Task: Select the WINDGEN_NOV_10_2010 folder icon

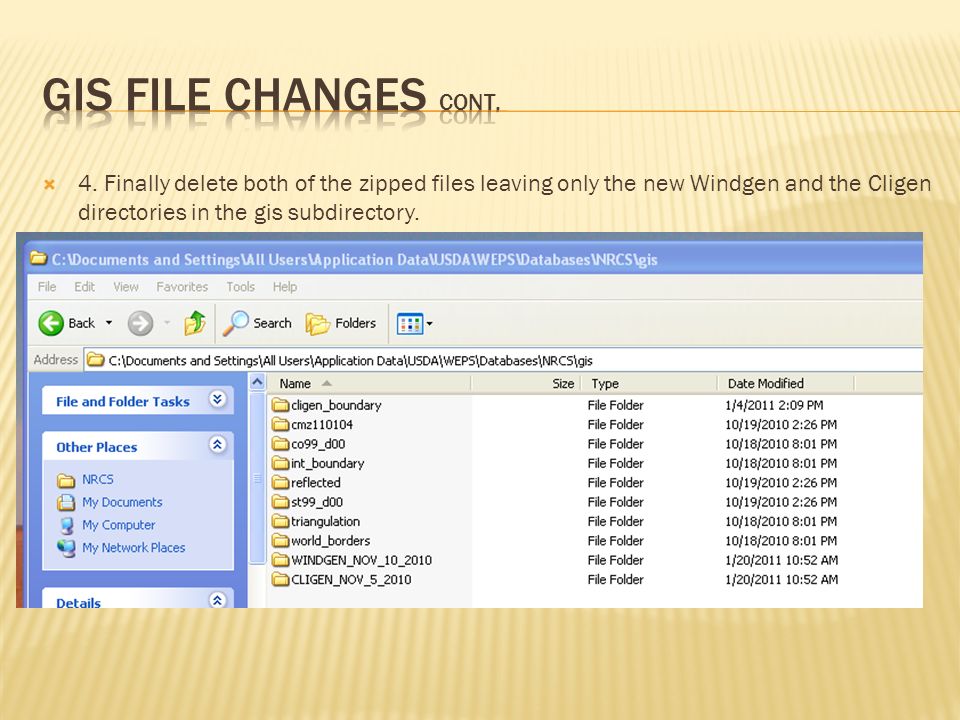Action: coord(280,560)
